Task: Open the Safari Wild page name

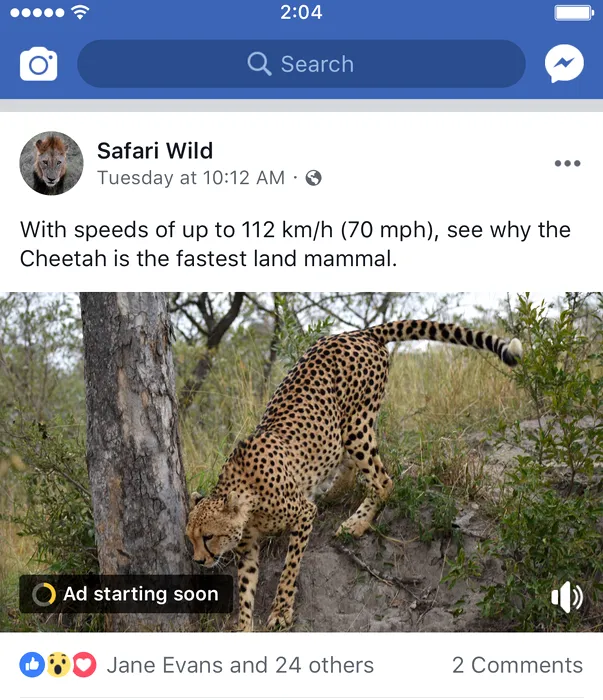Action: point(155,151)
